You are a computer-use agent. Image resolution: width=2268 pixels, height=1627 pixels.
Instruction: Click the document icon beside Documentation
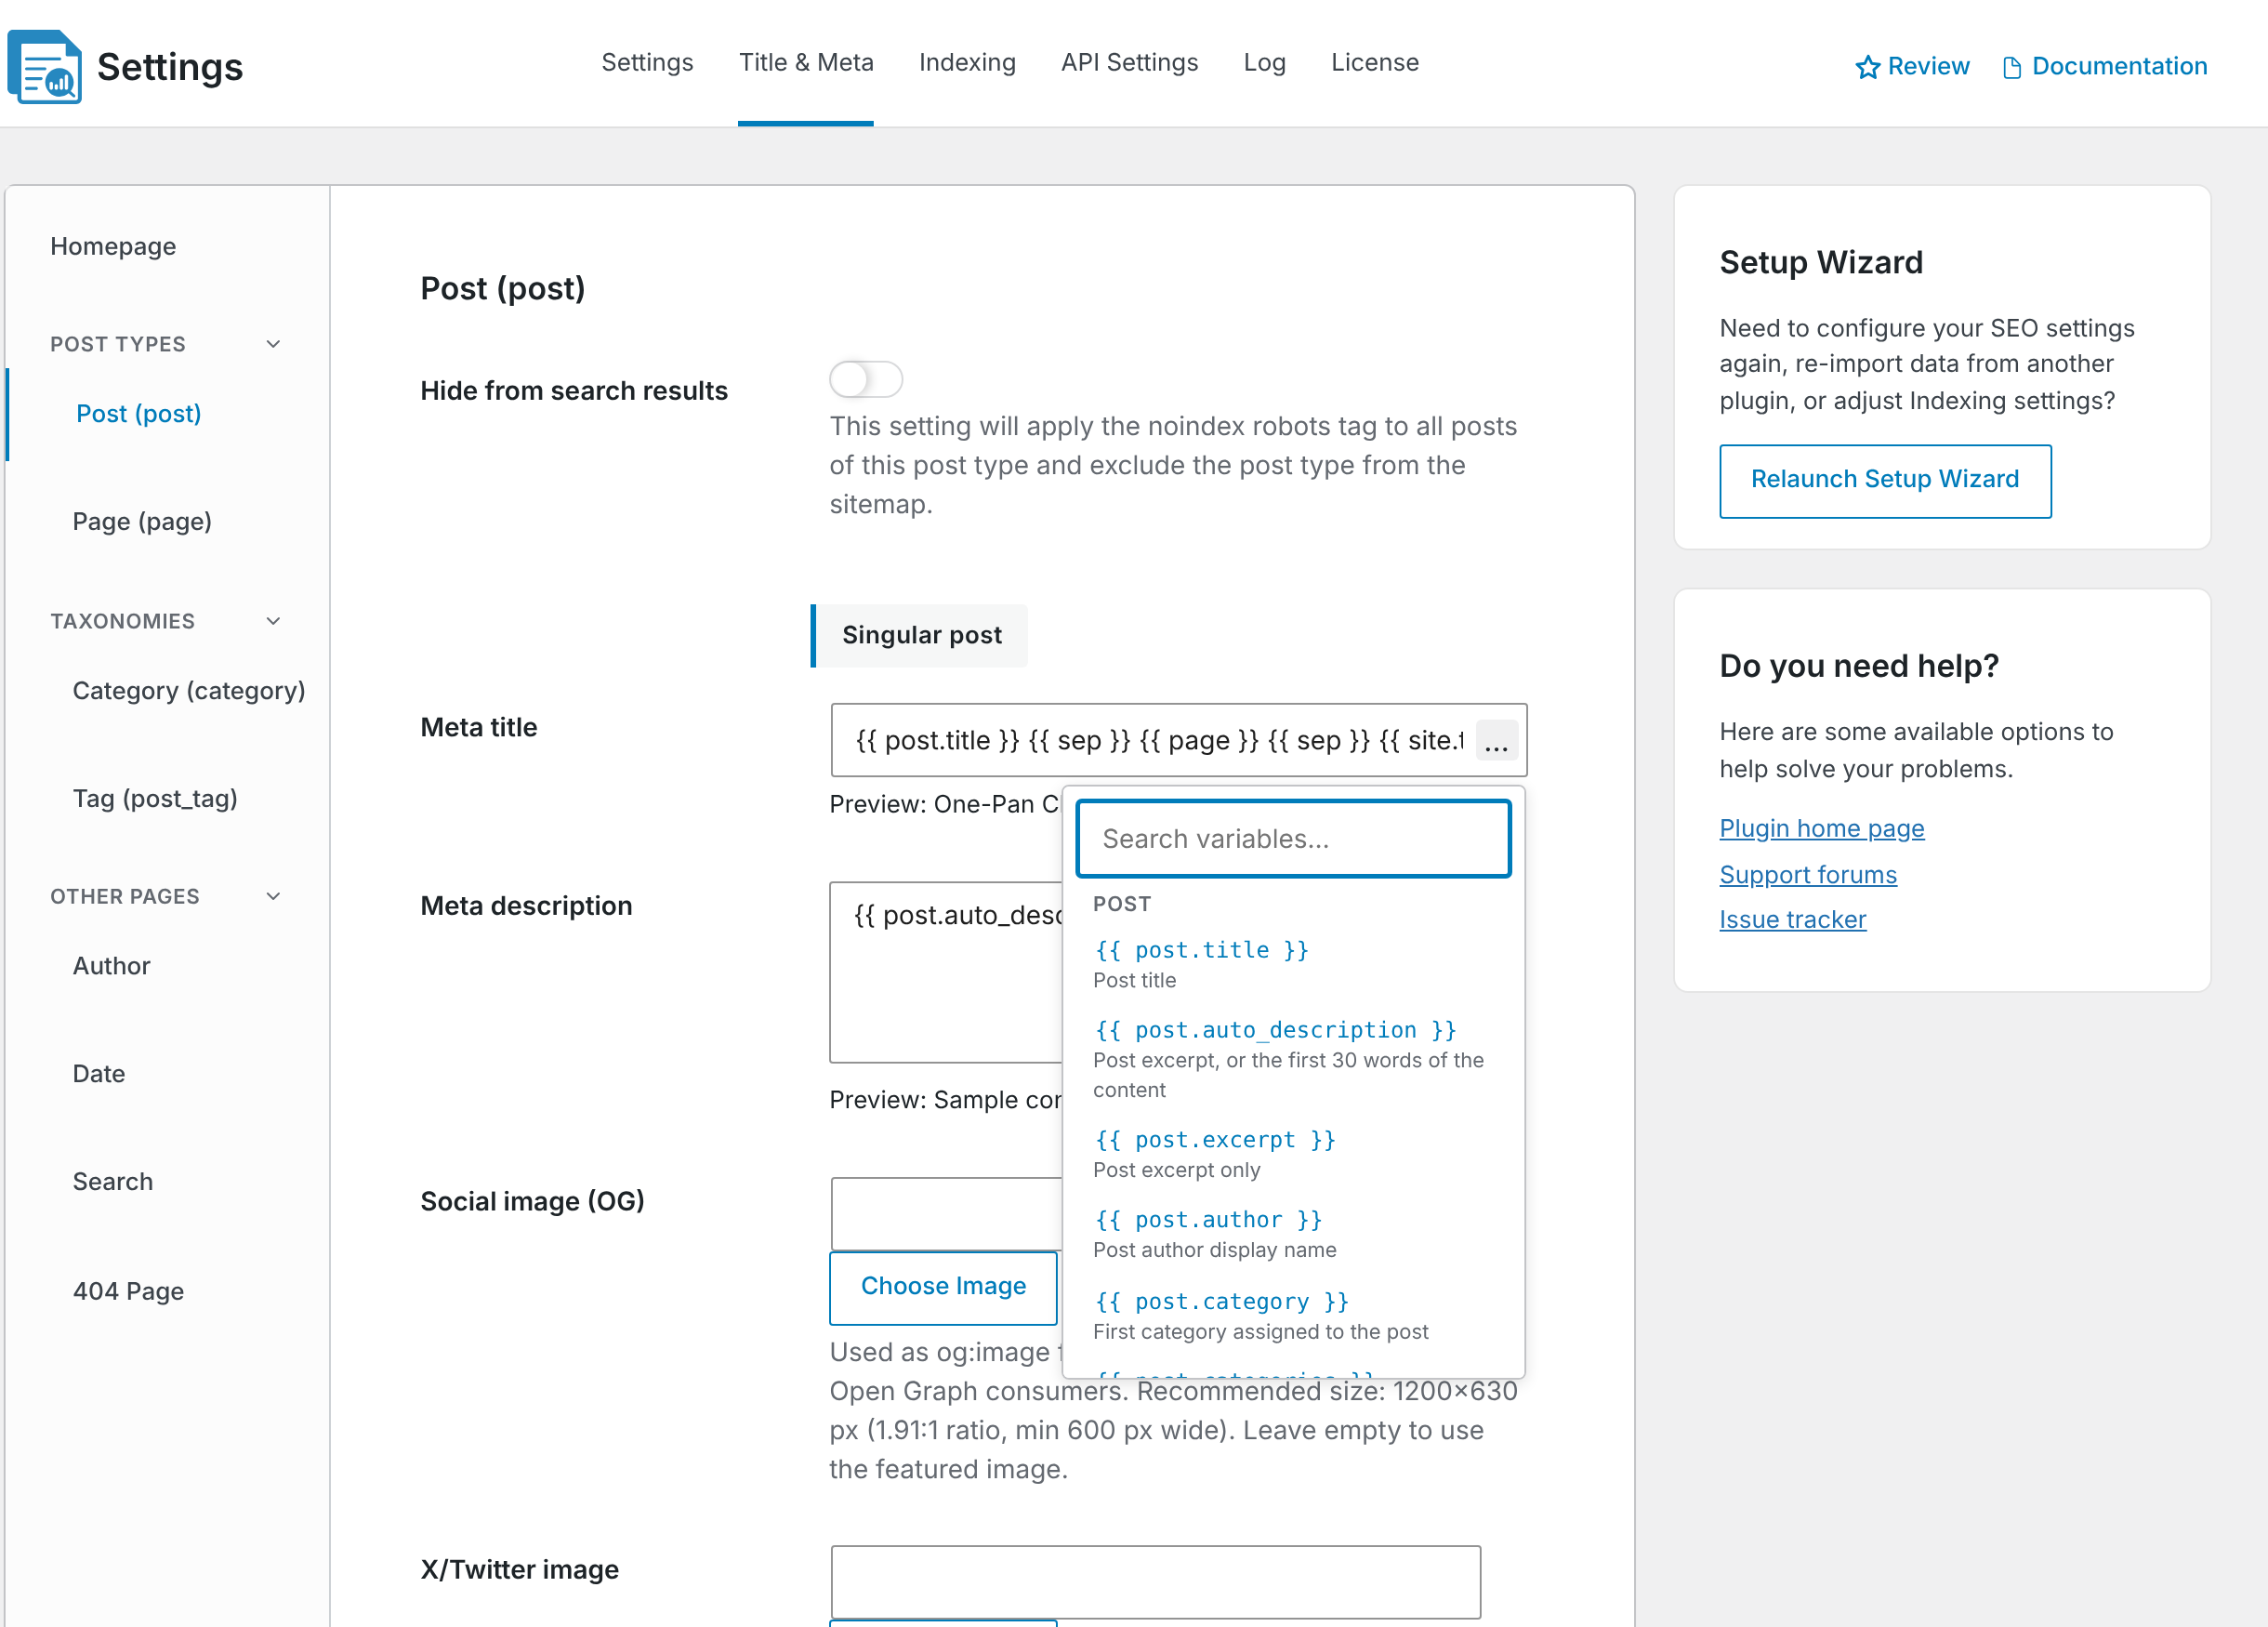pos(2012,67)
